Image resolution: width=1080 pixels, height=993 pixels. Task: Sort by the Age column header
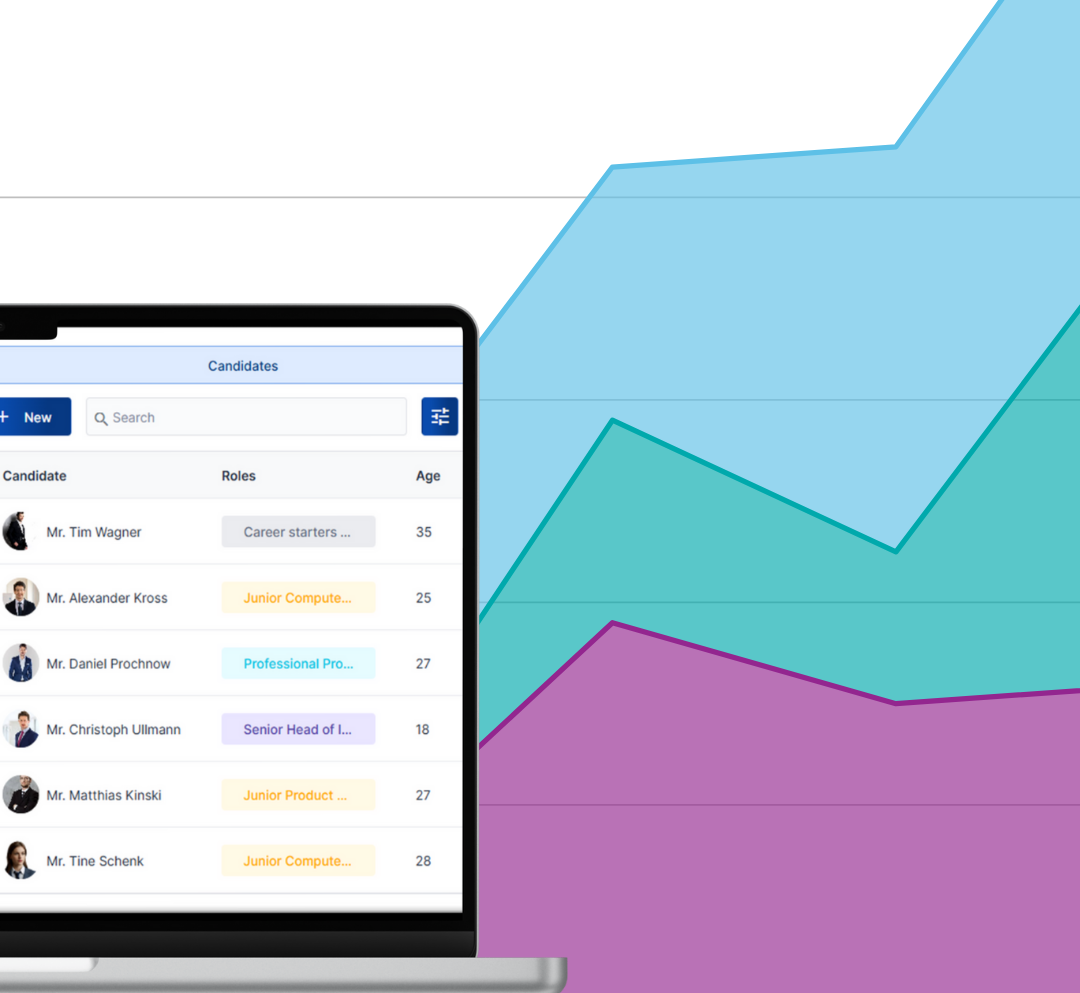pyautogui.click(x=428, y=476)
